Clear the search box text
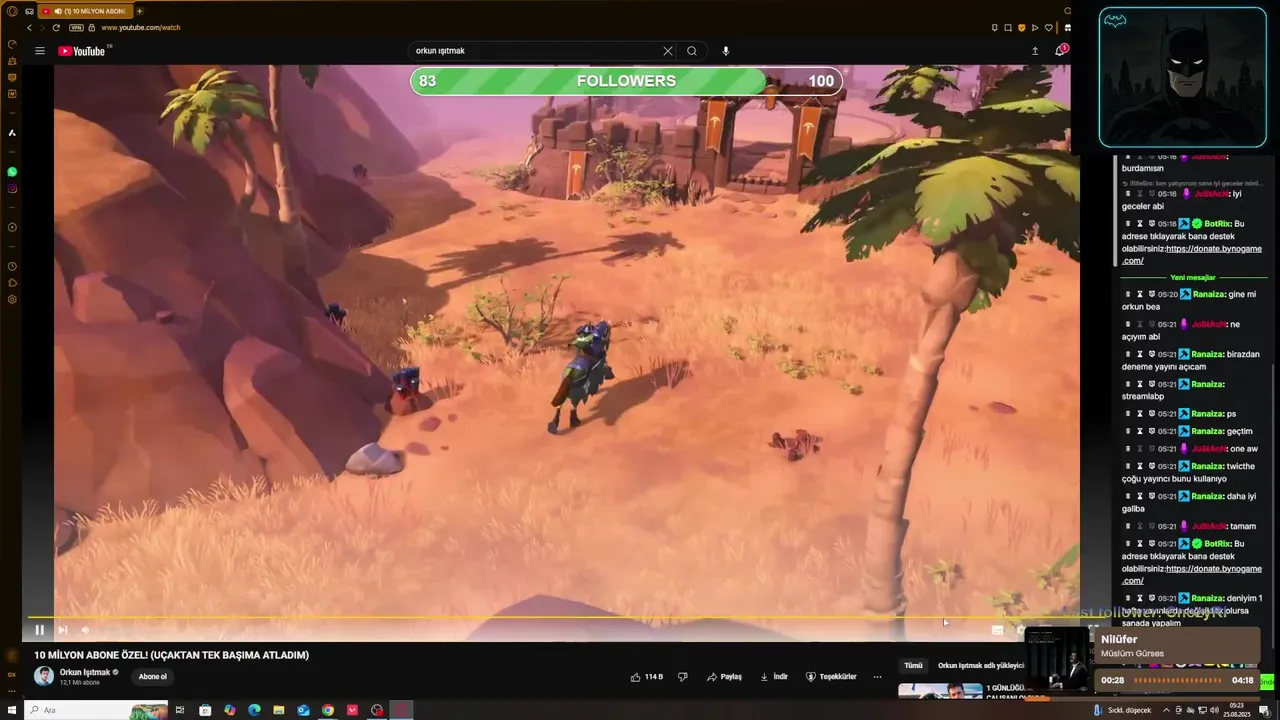The width and height of the screenshot is (1280, 720). point(668,51)
